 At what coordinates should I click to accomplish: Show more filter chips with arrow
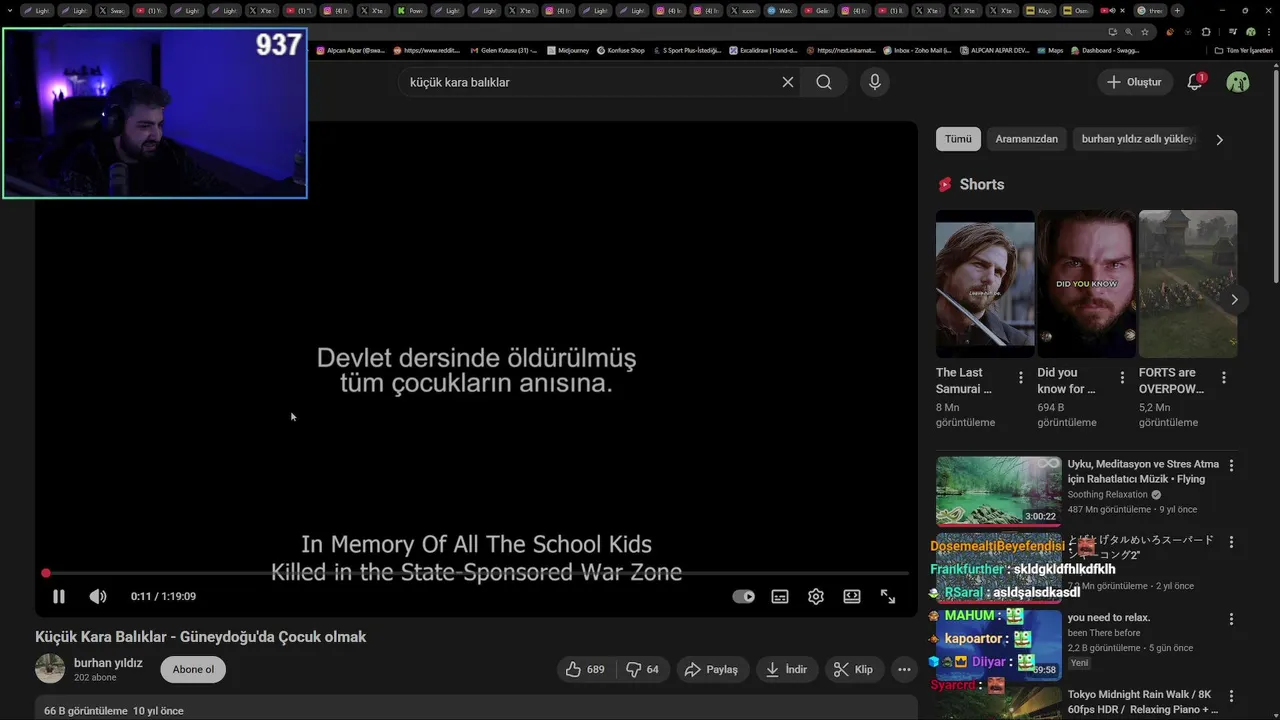click(1219, 140)
